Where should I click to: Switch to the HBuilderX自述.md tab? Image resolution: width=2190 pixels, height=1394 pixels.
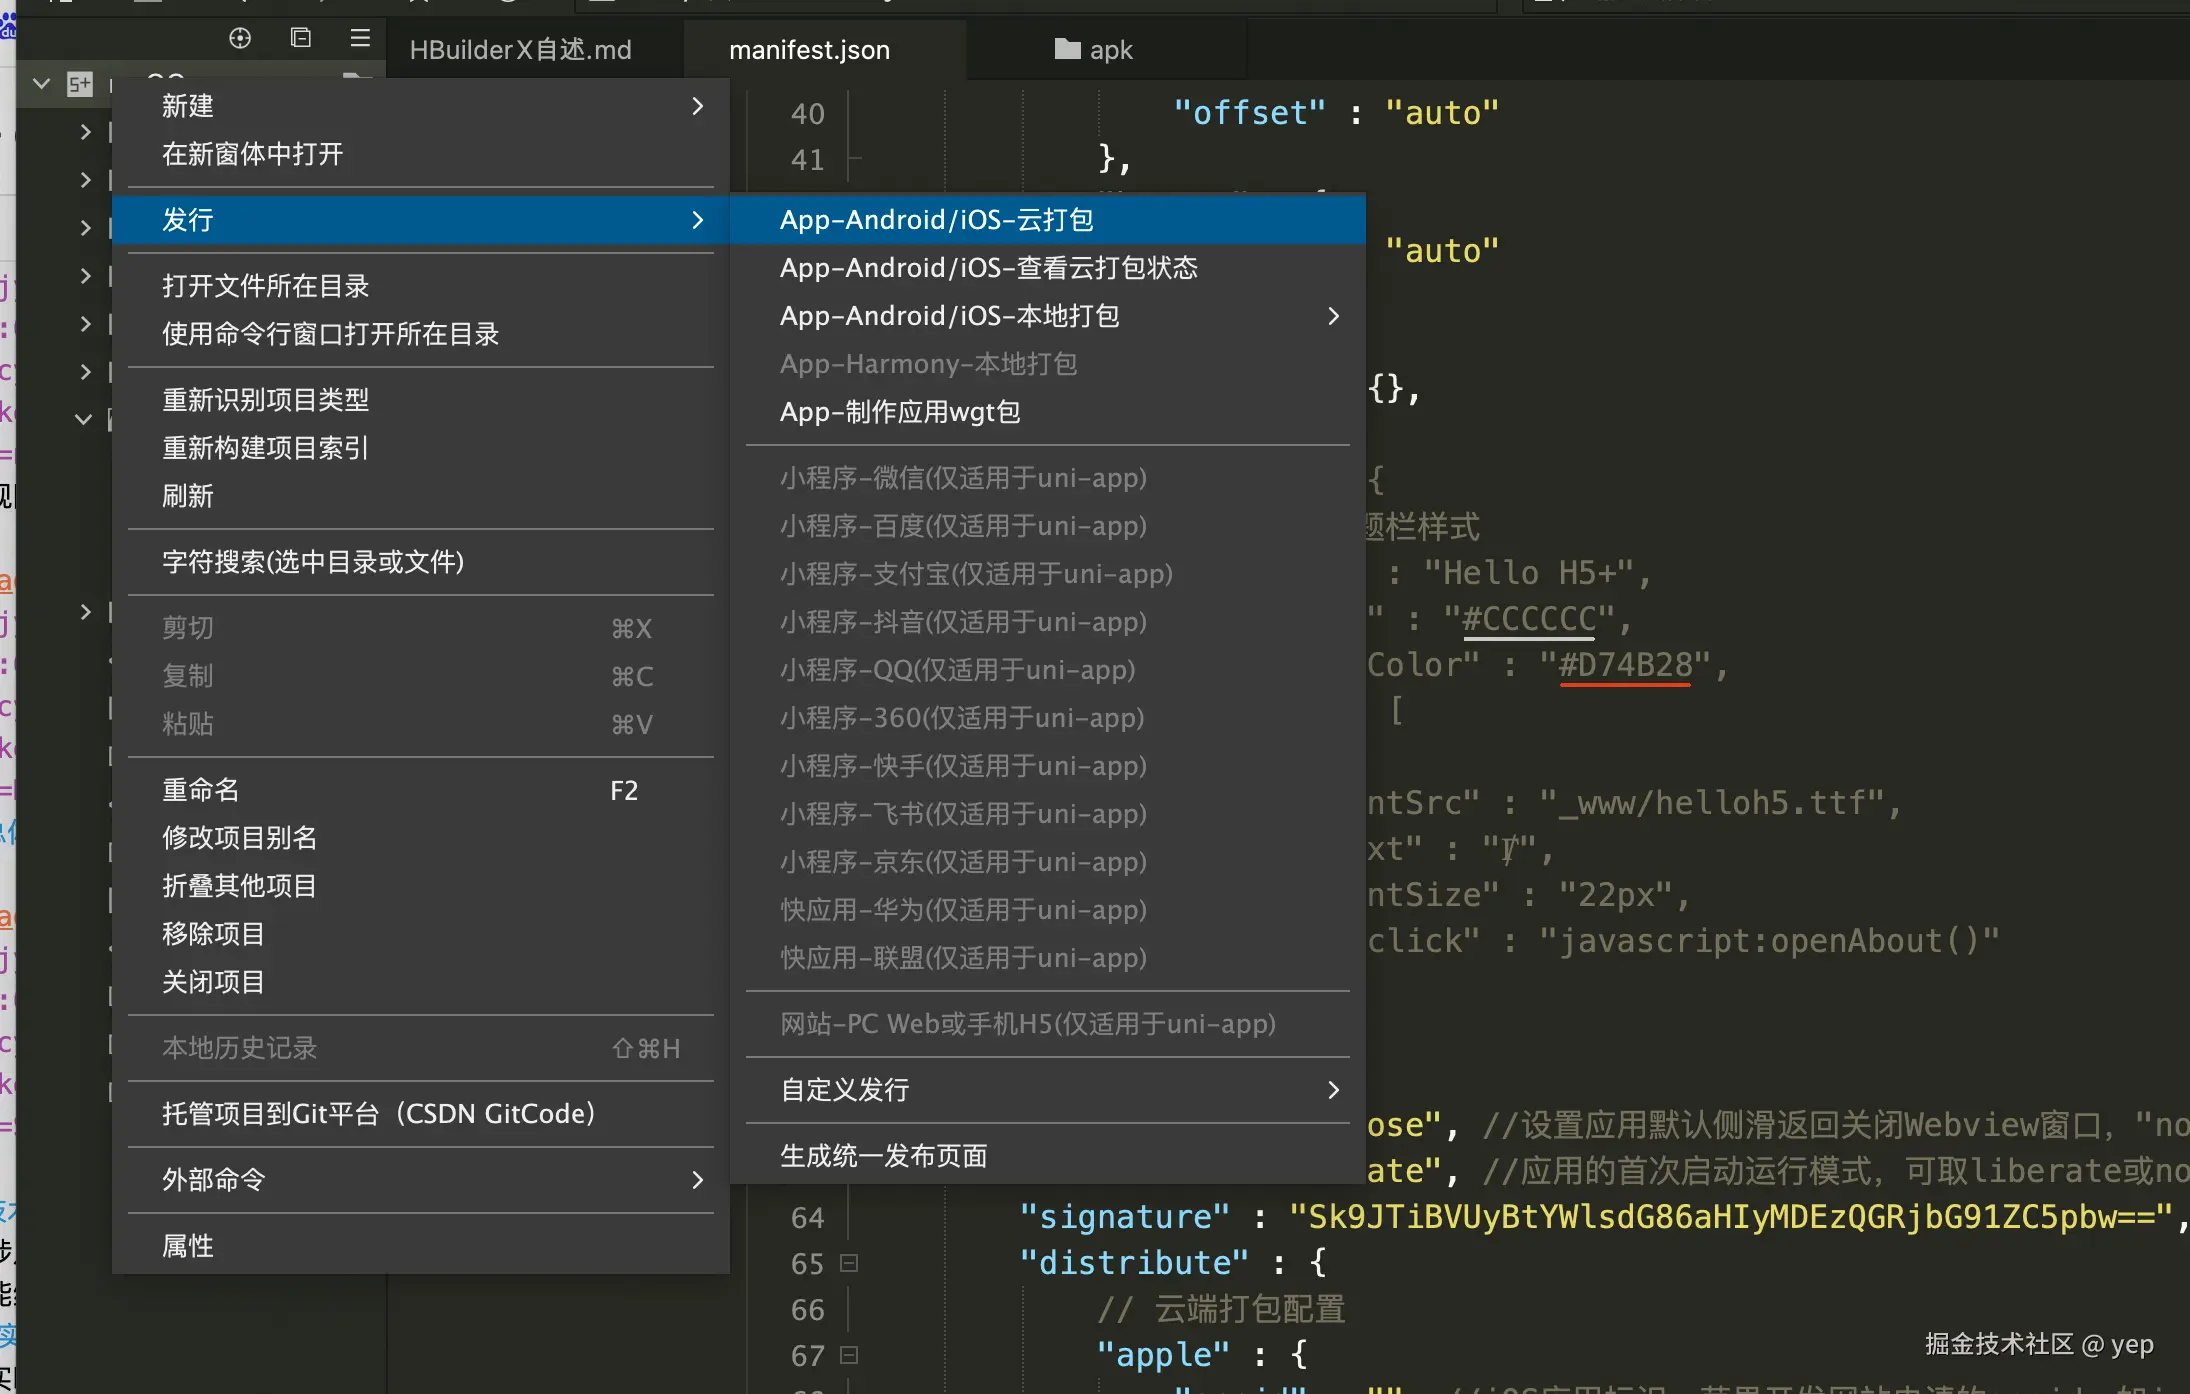pos(520,50)
